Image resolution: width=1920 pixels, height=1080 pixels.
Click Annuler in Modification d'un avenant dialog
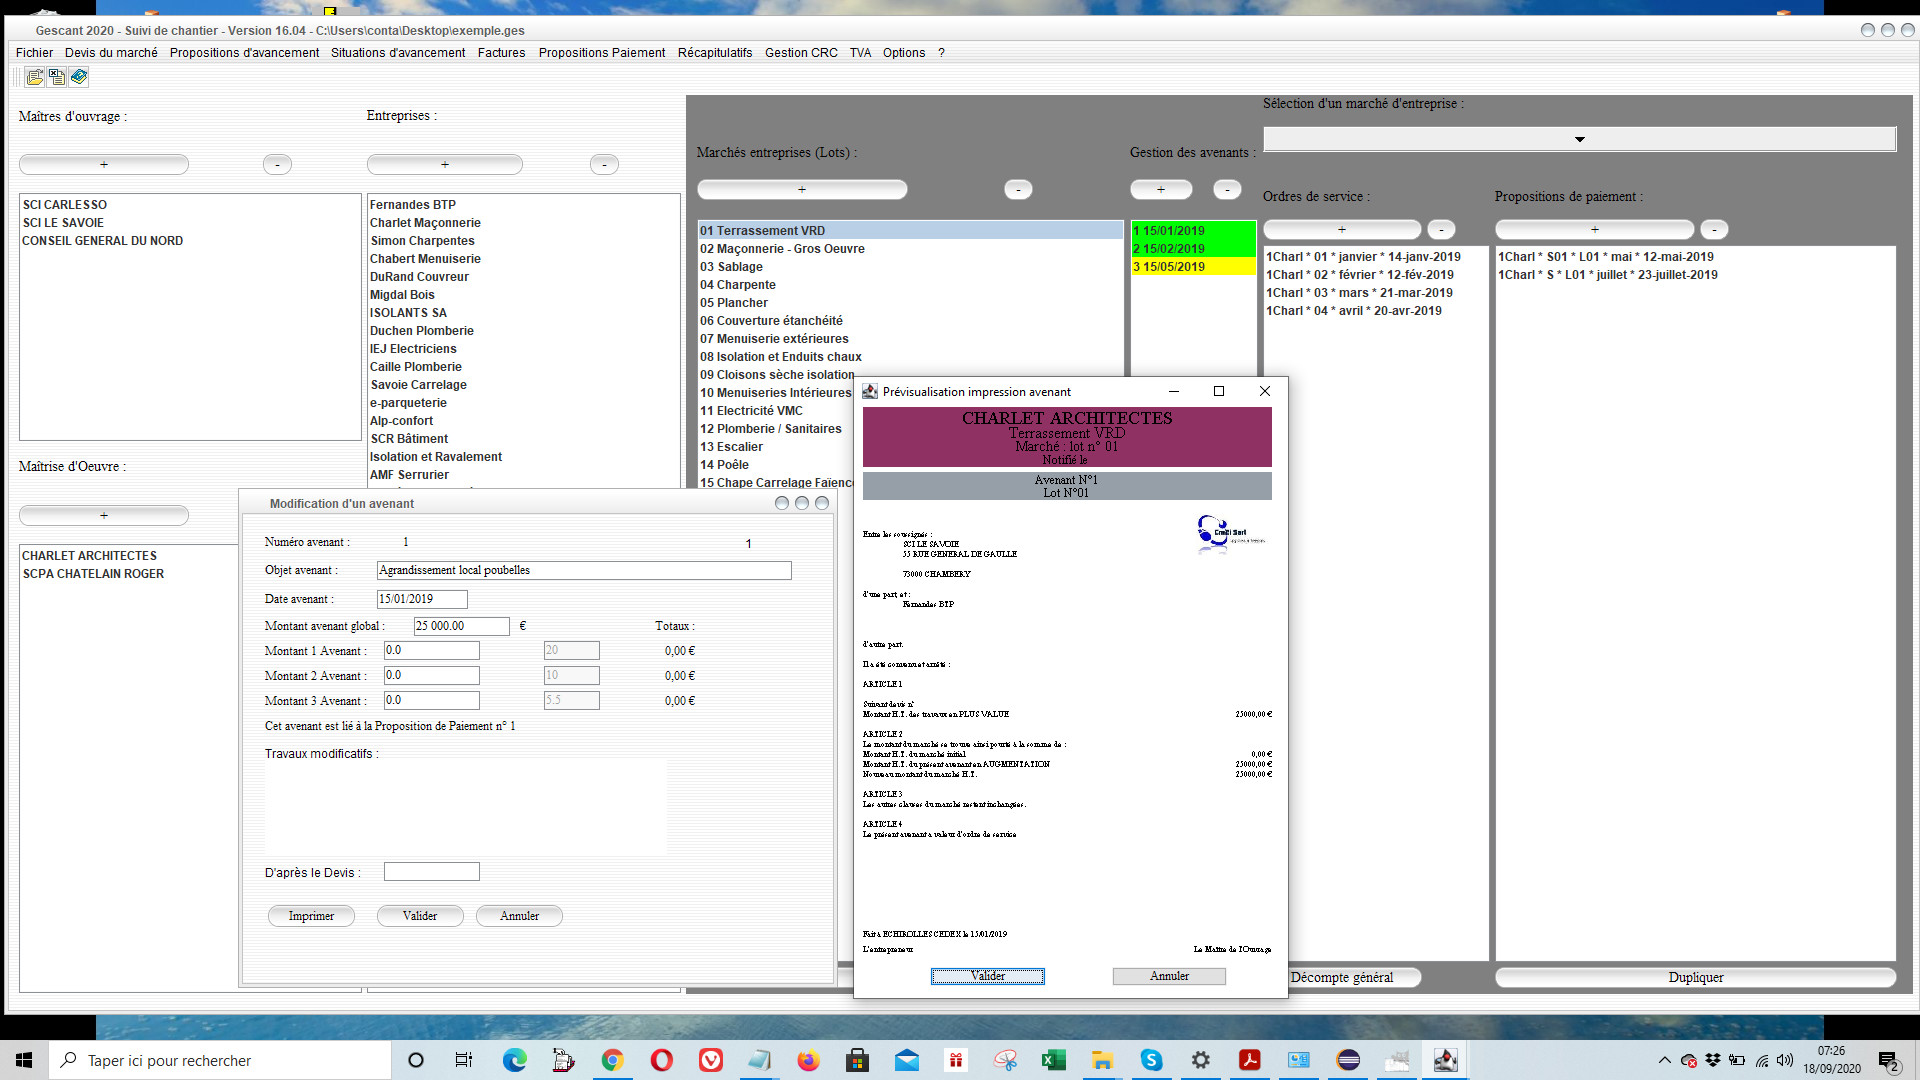(519, 916)
